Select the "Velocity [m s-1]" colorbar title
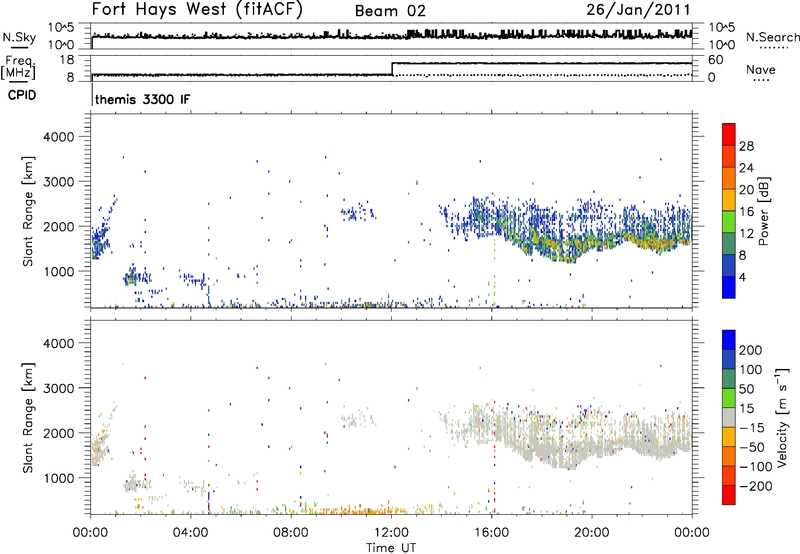Screen dimensions: 800x554 point(781,417)
